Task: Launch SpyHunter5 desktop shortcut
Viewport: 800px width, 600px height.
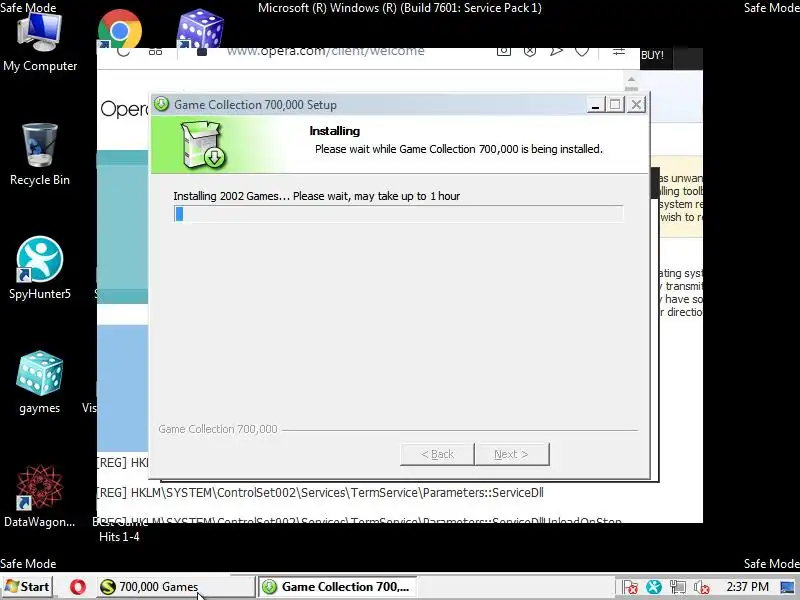Action: click(x=40, y=269)
